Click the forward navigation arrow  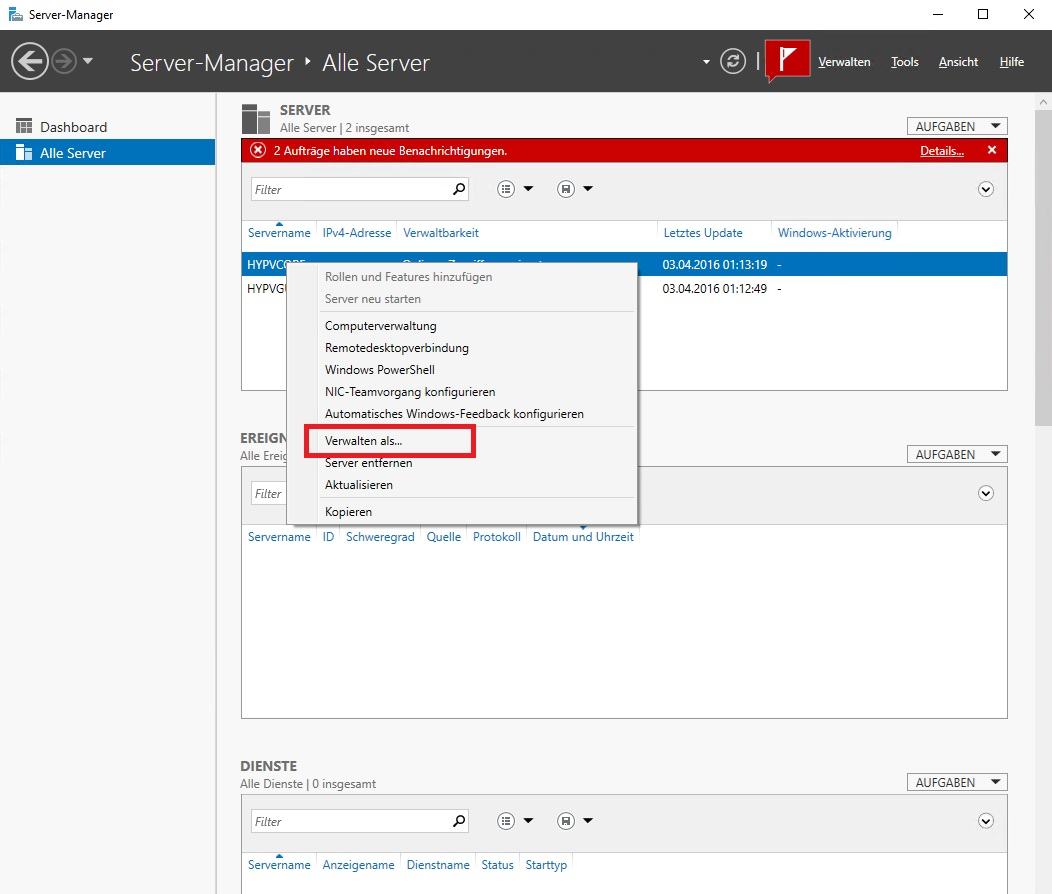click(x=64, y=62)
